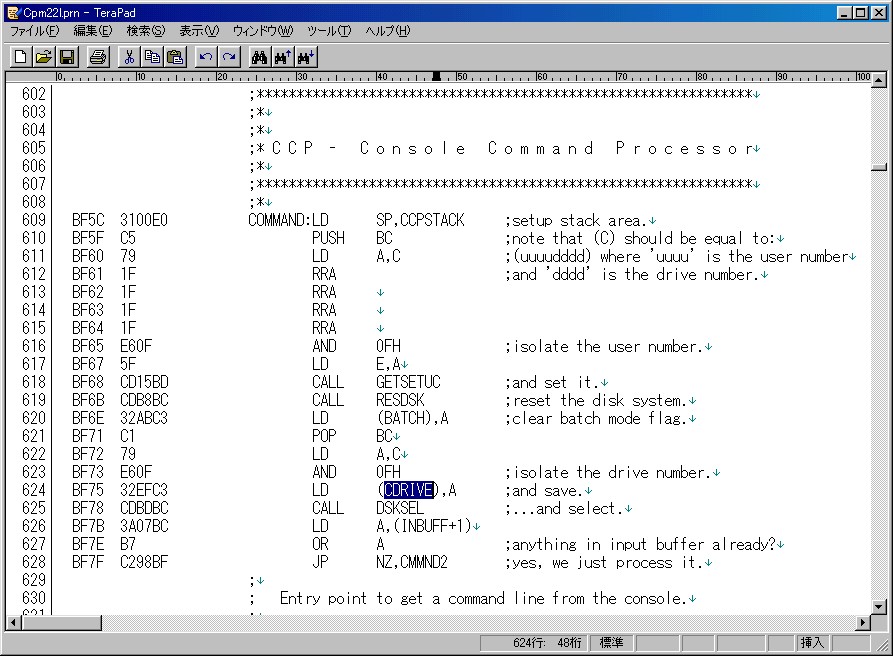Click line number 605 in the gutter
The height and width of the screenshot is (656, 893).
[34, 148]
